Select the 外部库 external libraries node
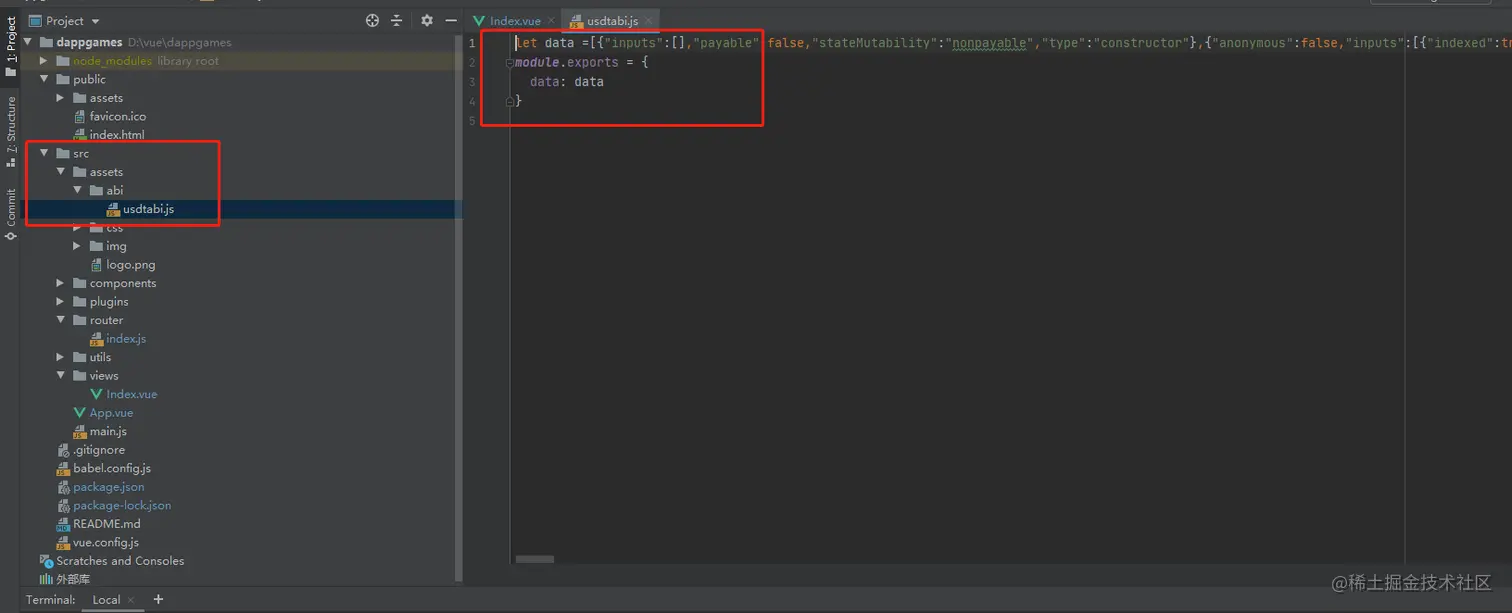The height and width of the screenshot is (613, 1512). click(x=72, y=579)
